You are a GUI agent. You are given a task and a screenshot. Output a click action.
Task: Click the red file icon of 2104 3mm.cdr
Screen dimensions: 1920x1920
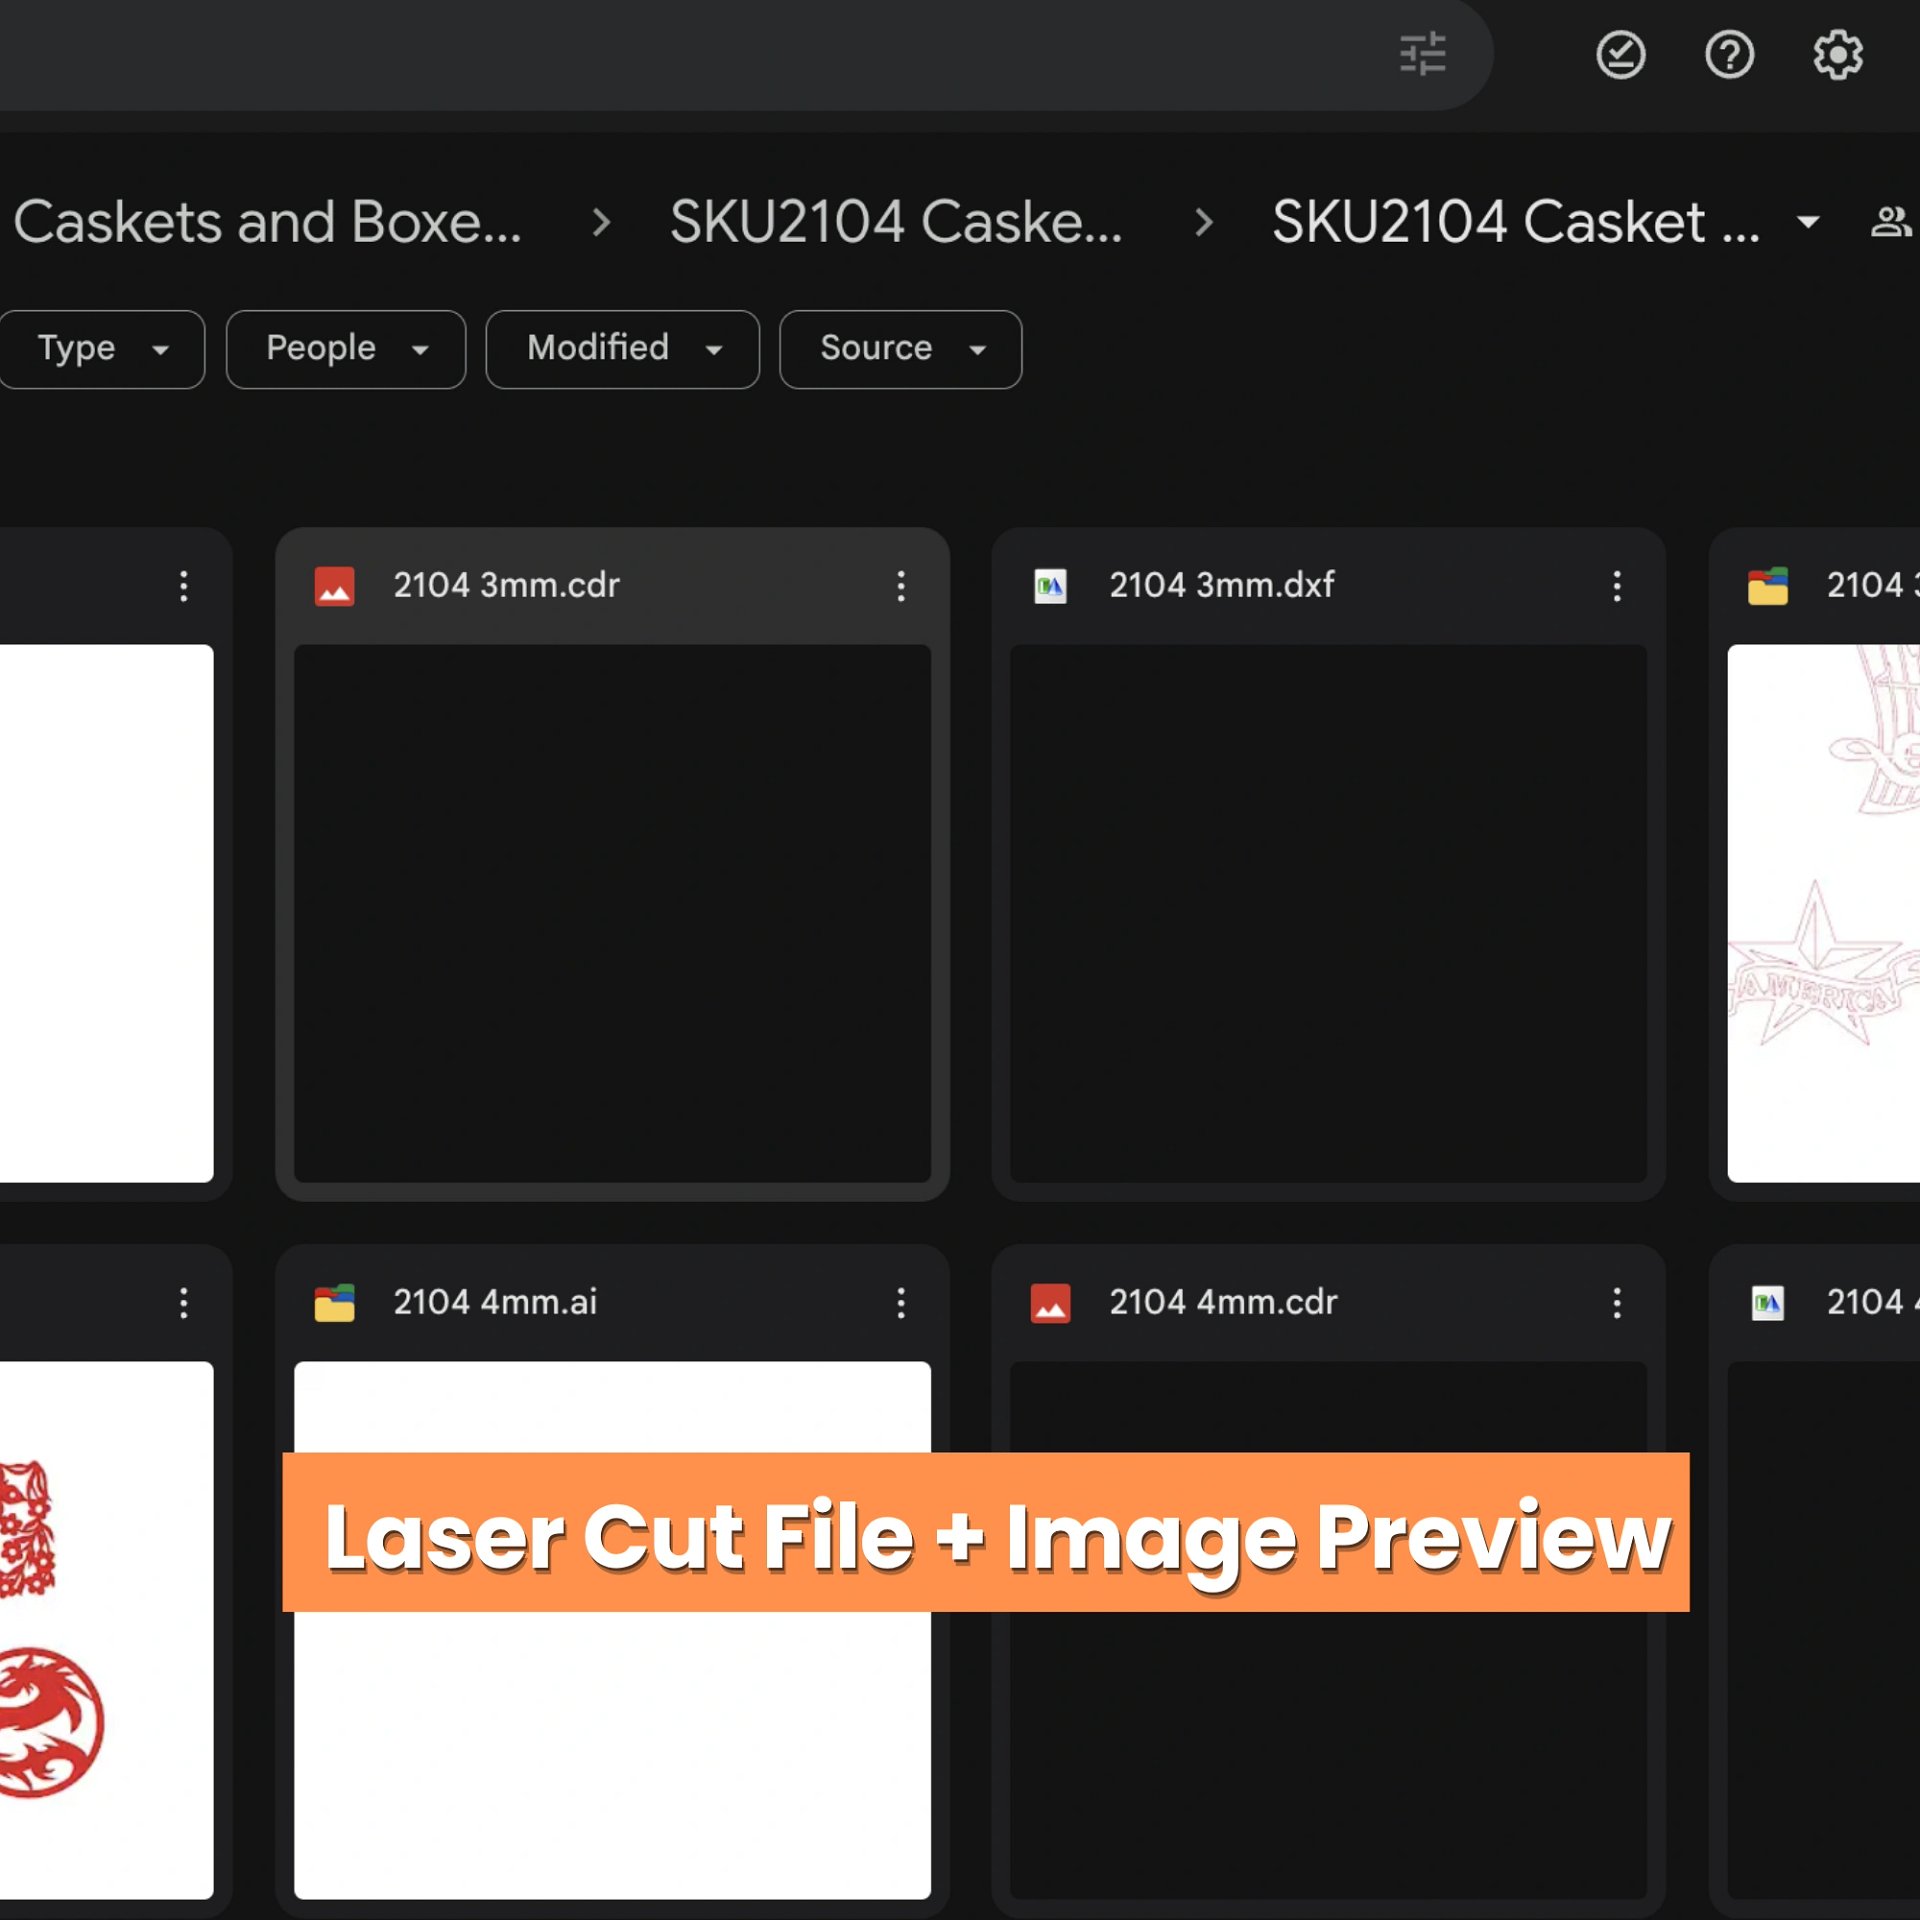click(334, 586)
